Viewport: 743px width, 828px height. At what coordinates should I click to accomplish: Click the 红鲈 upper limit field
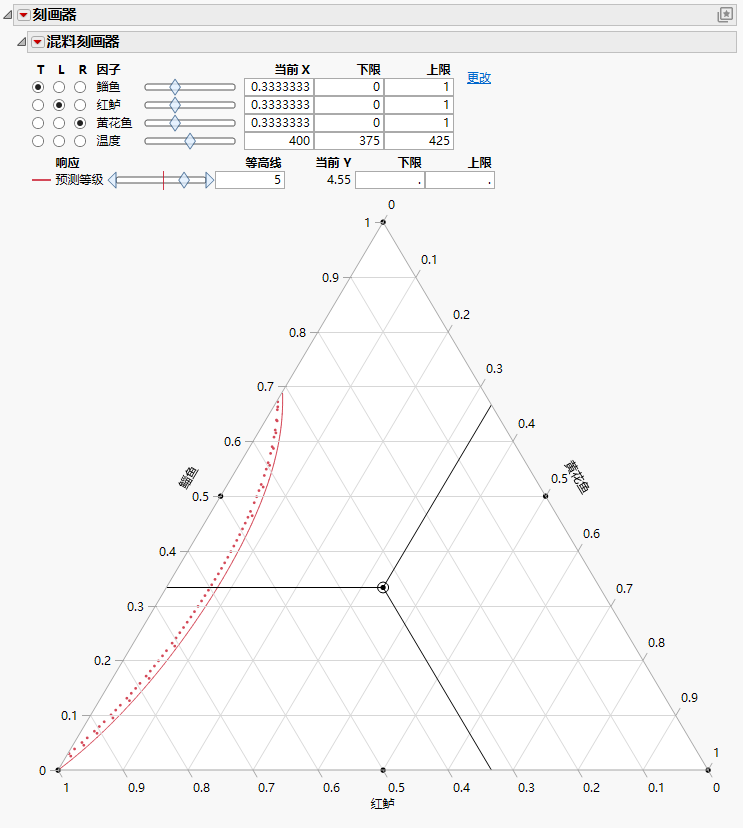(419, 105)
